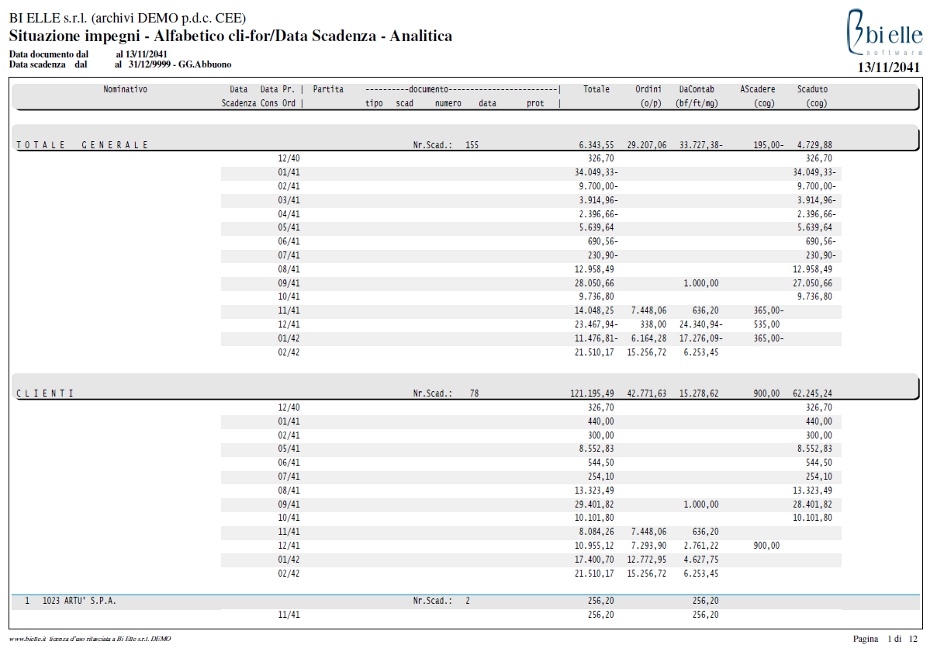
Task: Click the Nr.Scad. count 78
Action: coord(474,394)
